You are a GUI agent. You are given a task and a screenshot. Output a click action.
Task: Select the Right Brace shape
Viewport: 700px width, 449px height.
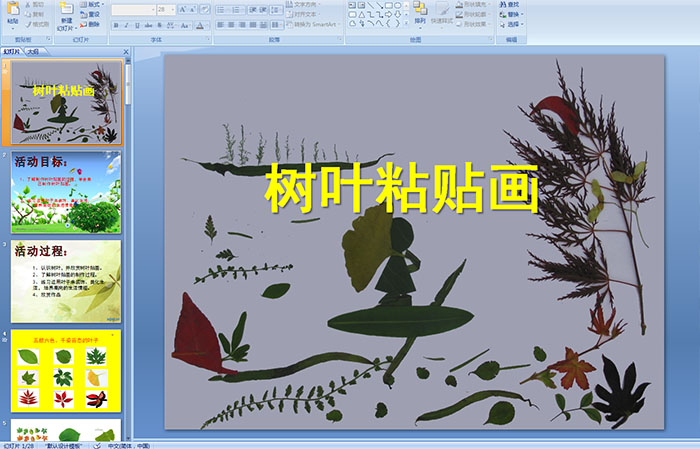[x=397, y=23]
